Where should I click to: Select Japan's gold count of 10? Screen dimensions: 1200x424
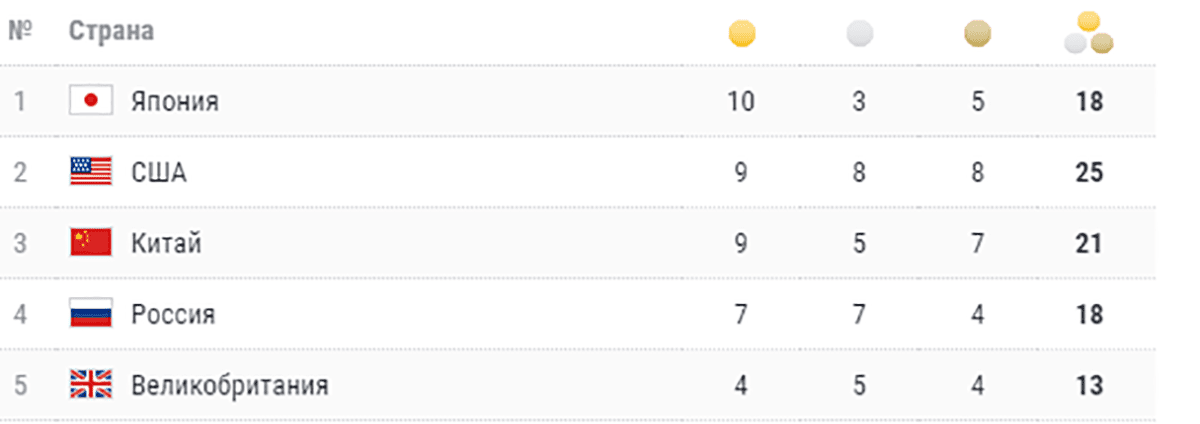[x=741, y=101]
